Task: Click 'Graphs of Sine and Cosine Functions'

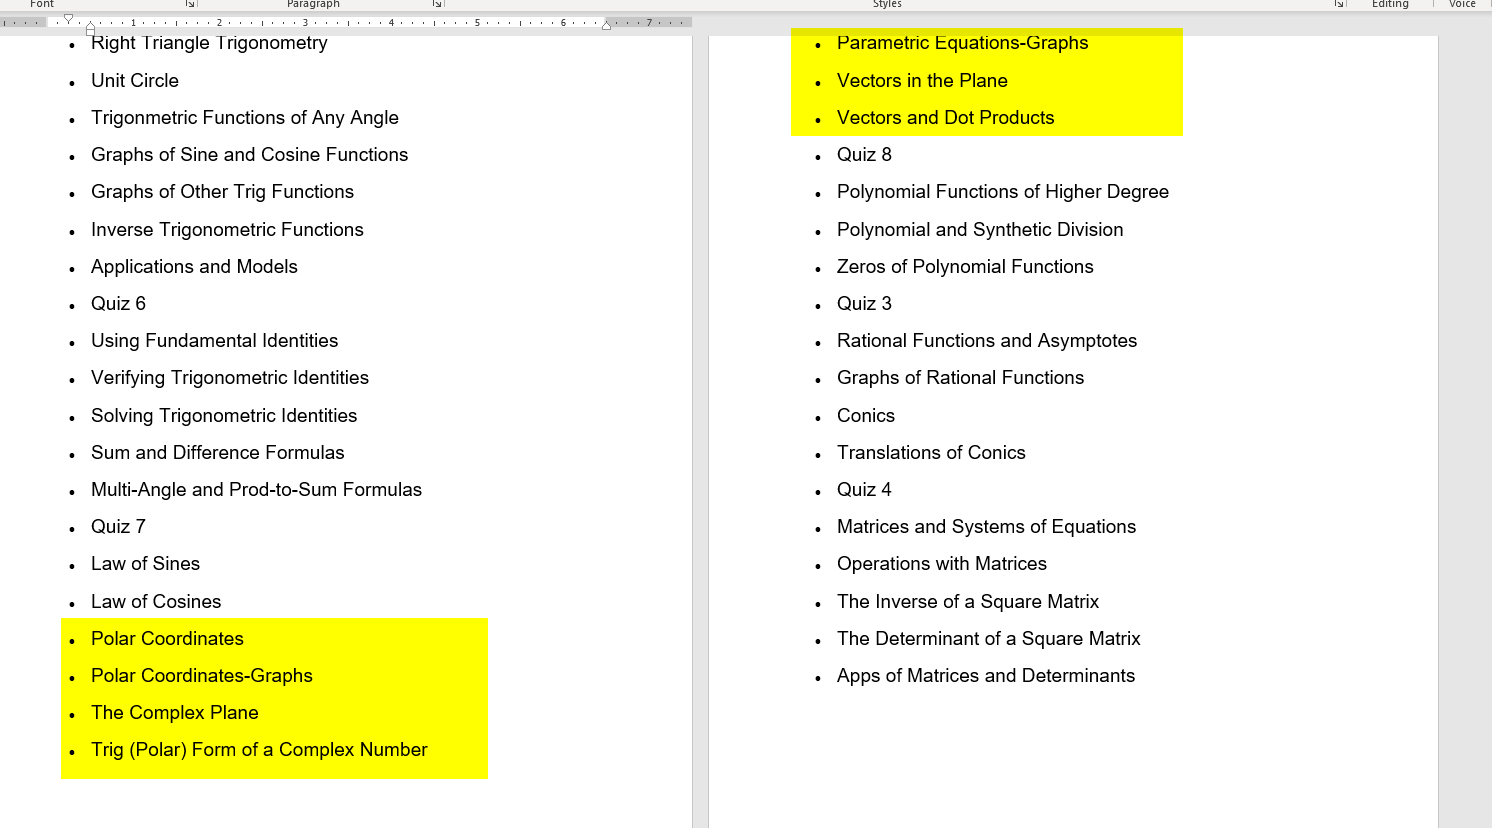Action: (250, 155)
